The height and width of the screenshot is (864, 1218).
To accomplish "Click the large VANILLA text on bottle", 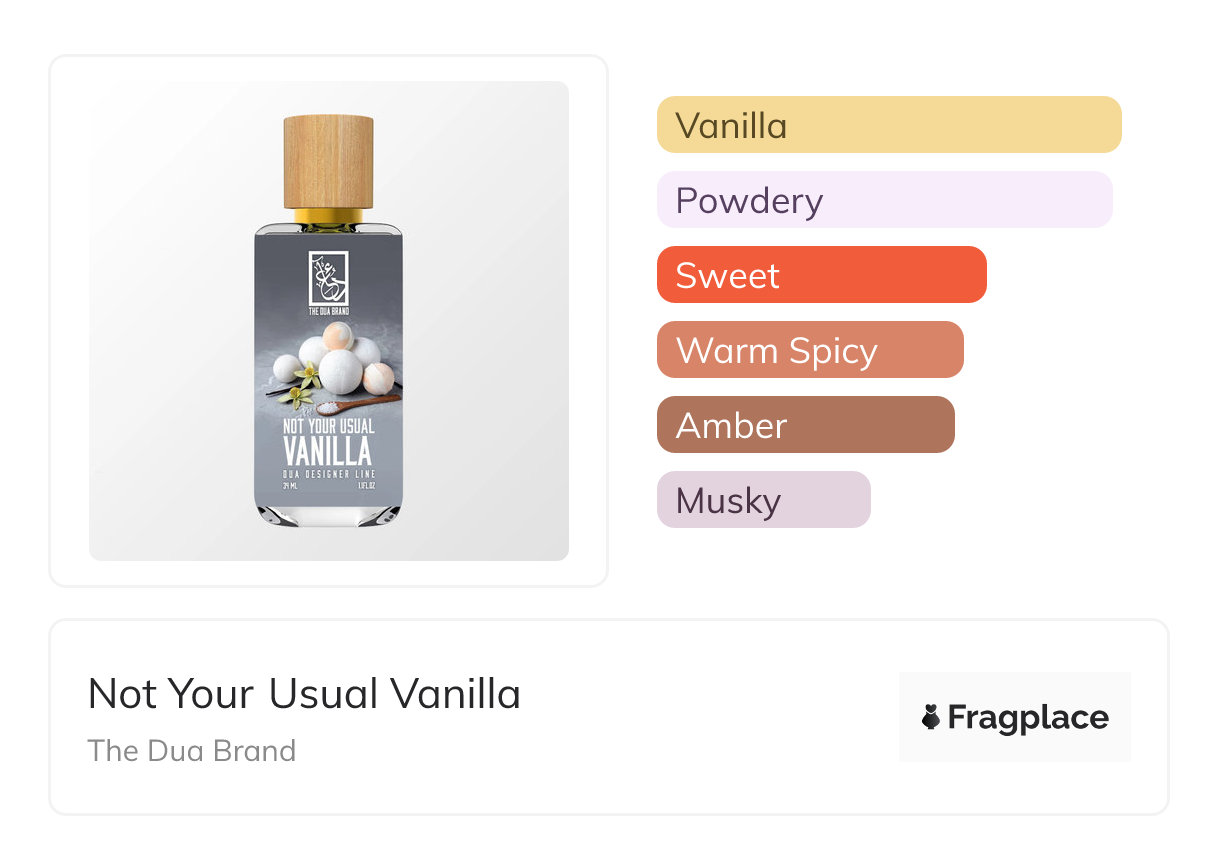I will [x=328, y=451].
